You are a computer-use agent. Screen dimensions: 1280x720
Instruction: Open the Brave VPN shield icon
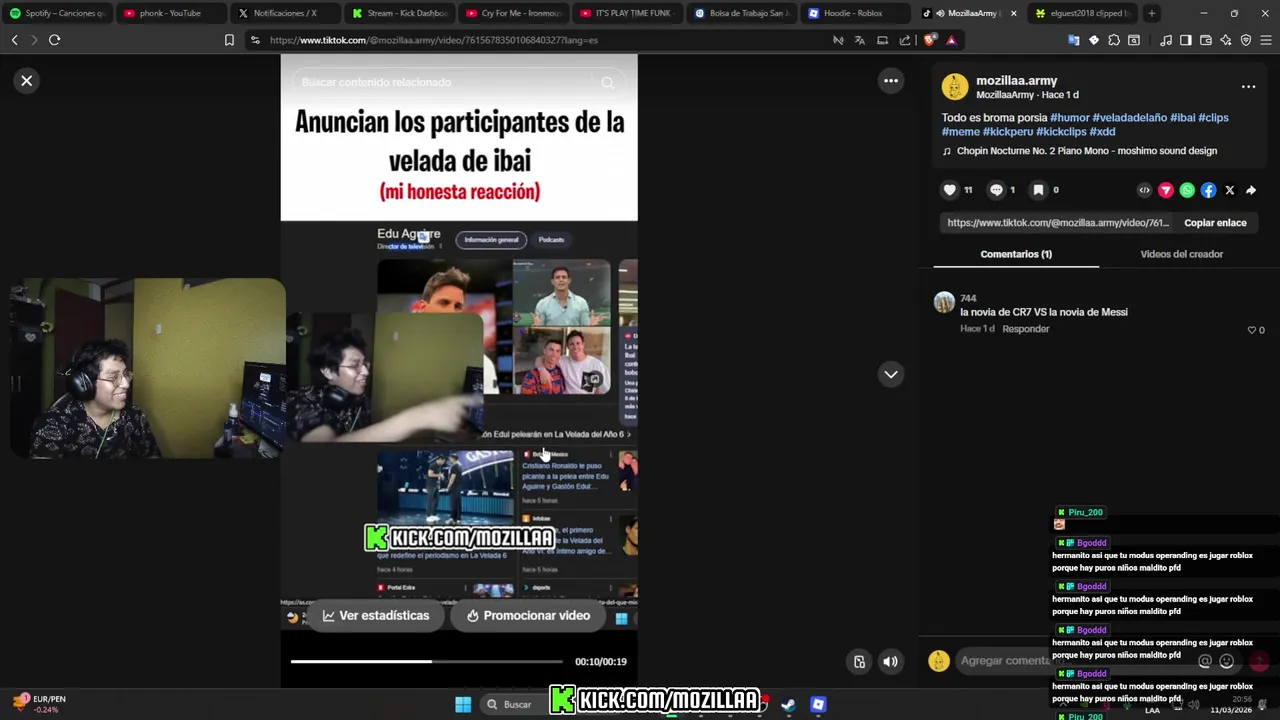(1246, 40)
